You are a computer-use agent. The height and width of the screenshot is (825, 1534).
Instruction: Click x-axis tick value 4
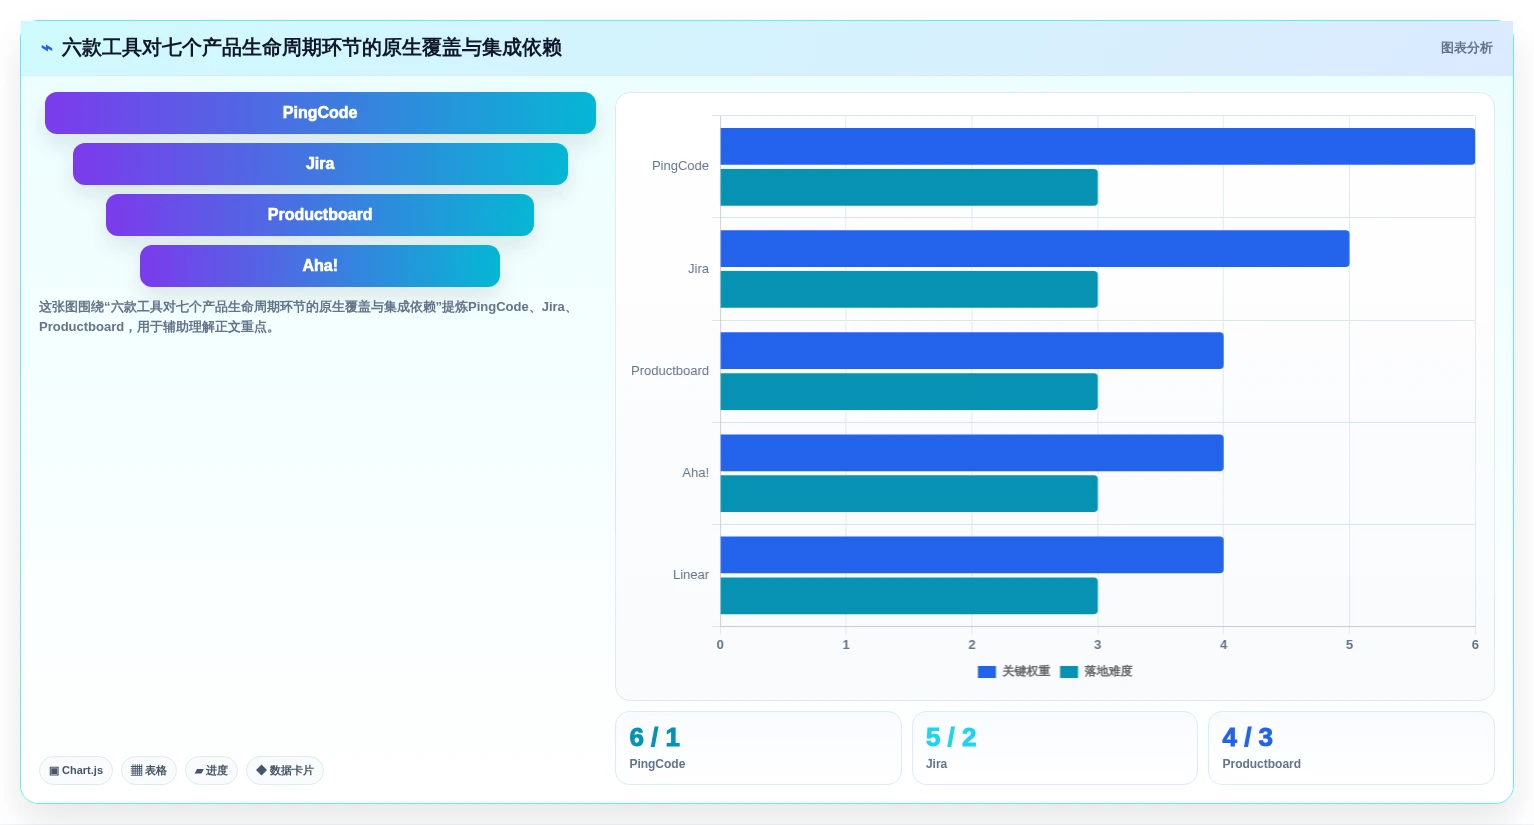(1224, 645)
